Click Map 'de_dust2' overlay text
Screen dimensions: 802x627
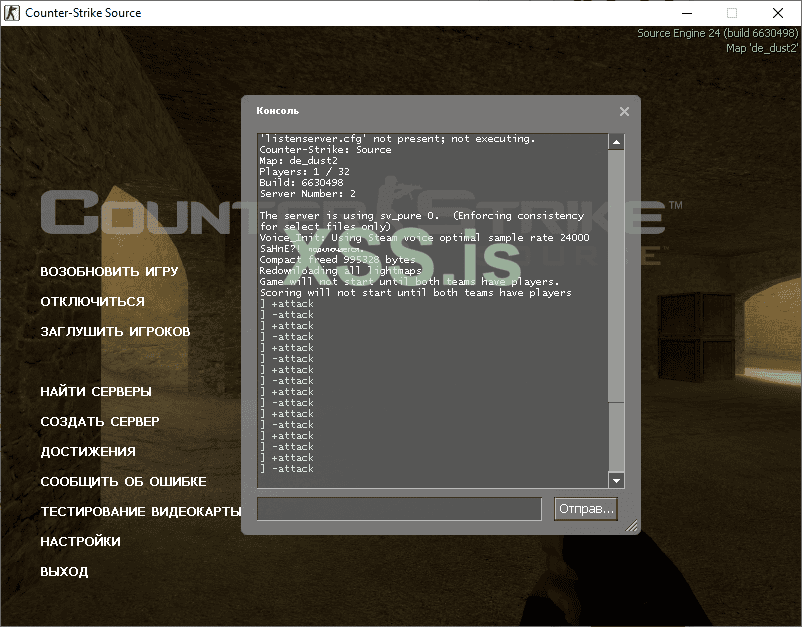coord(762,48)
